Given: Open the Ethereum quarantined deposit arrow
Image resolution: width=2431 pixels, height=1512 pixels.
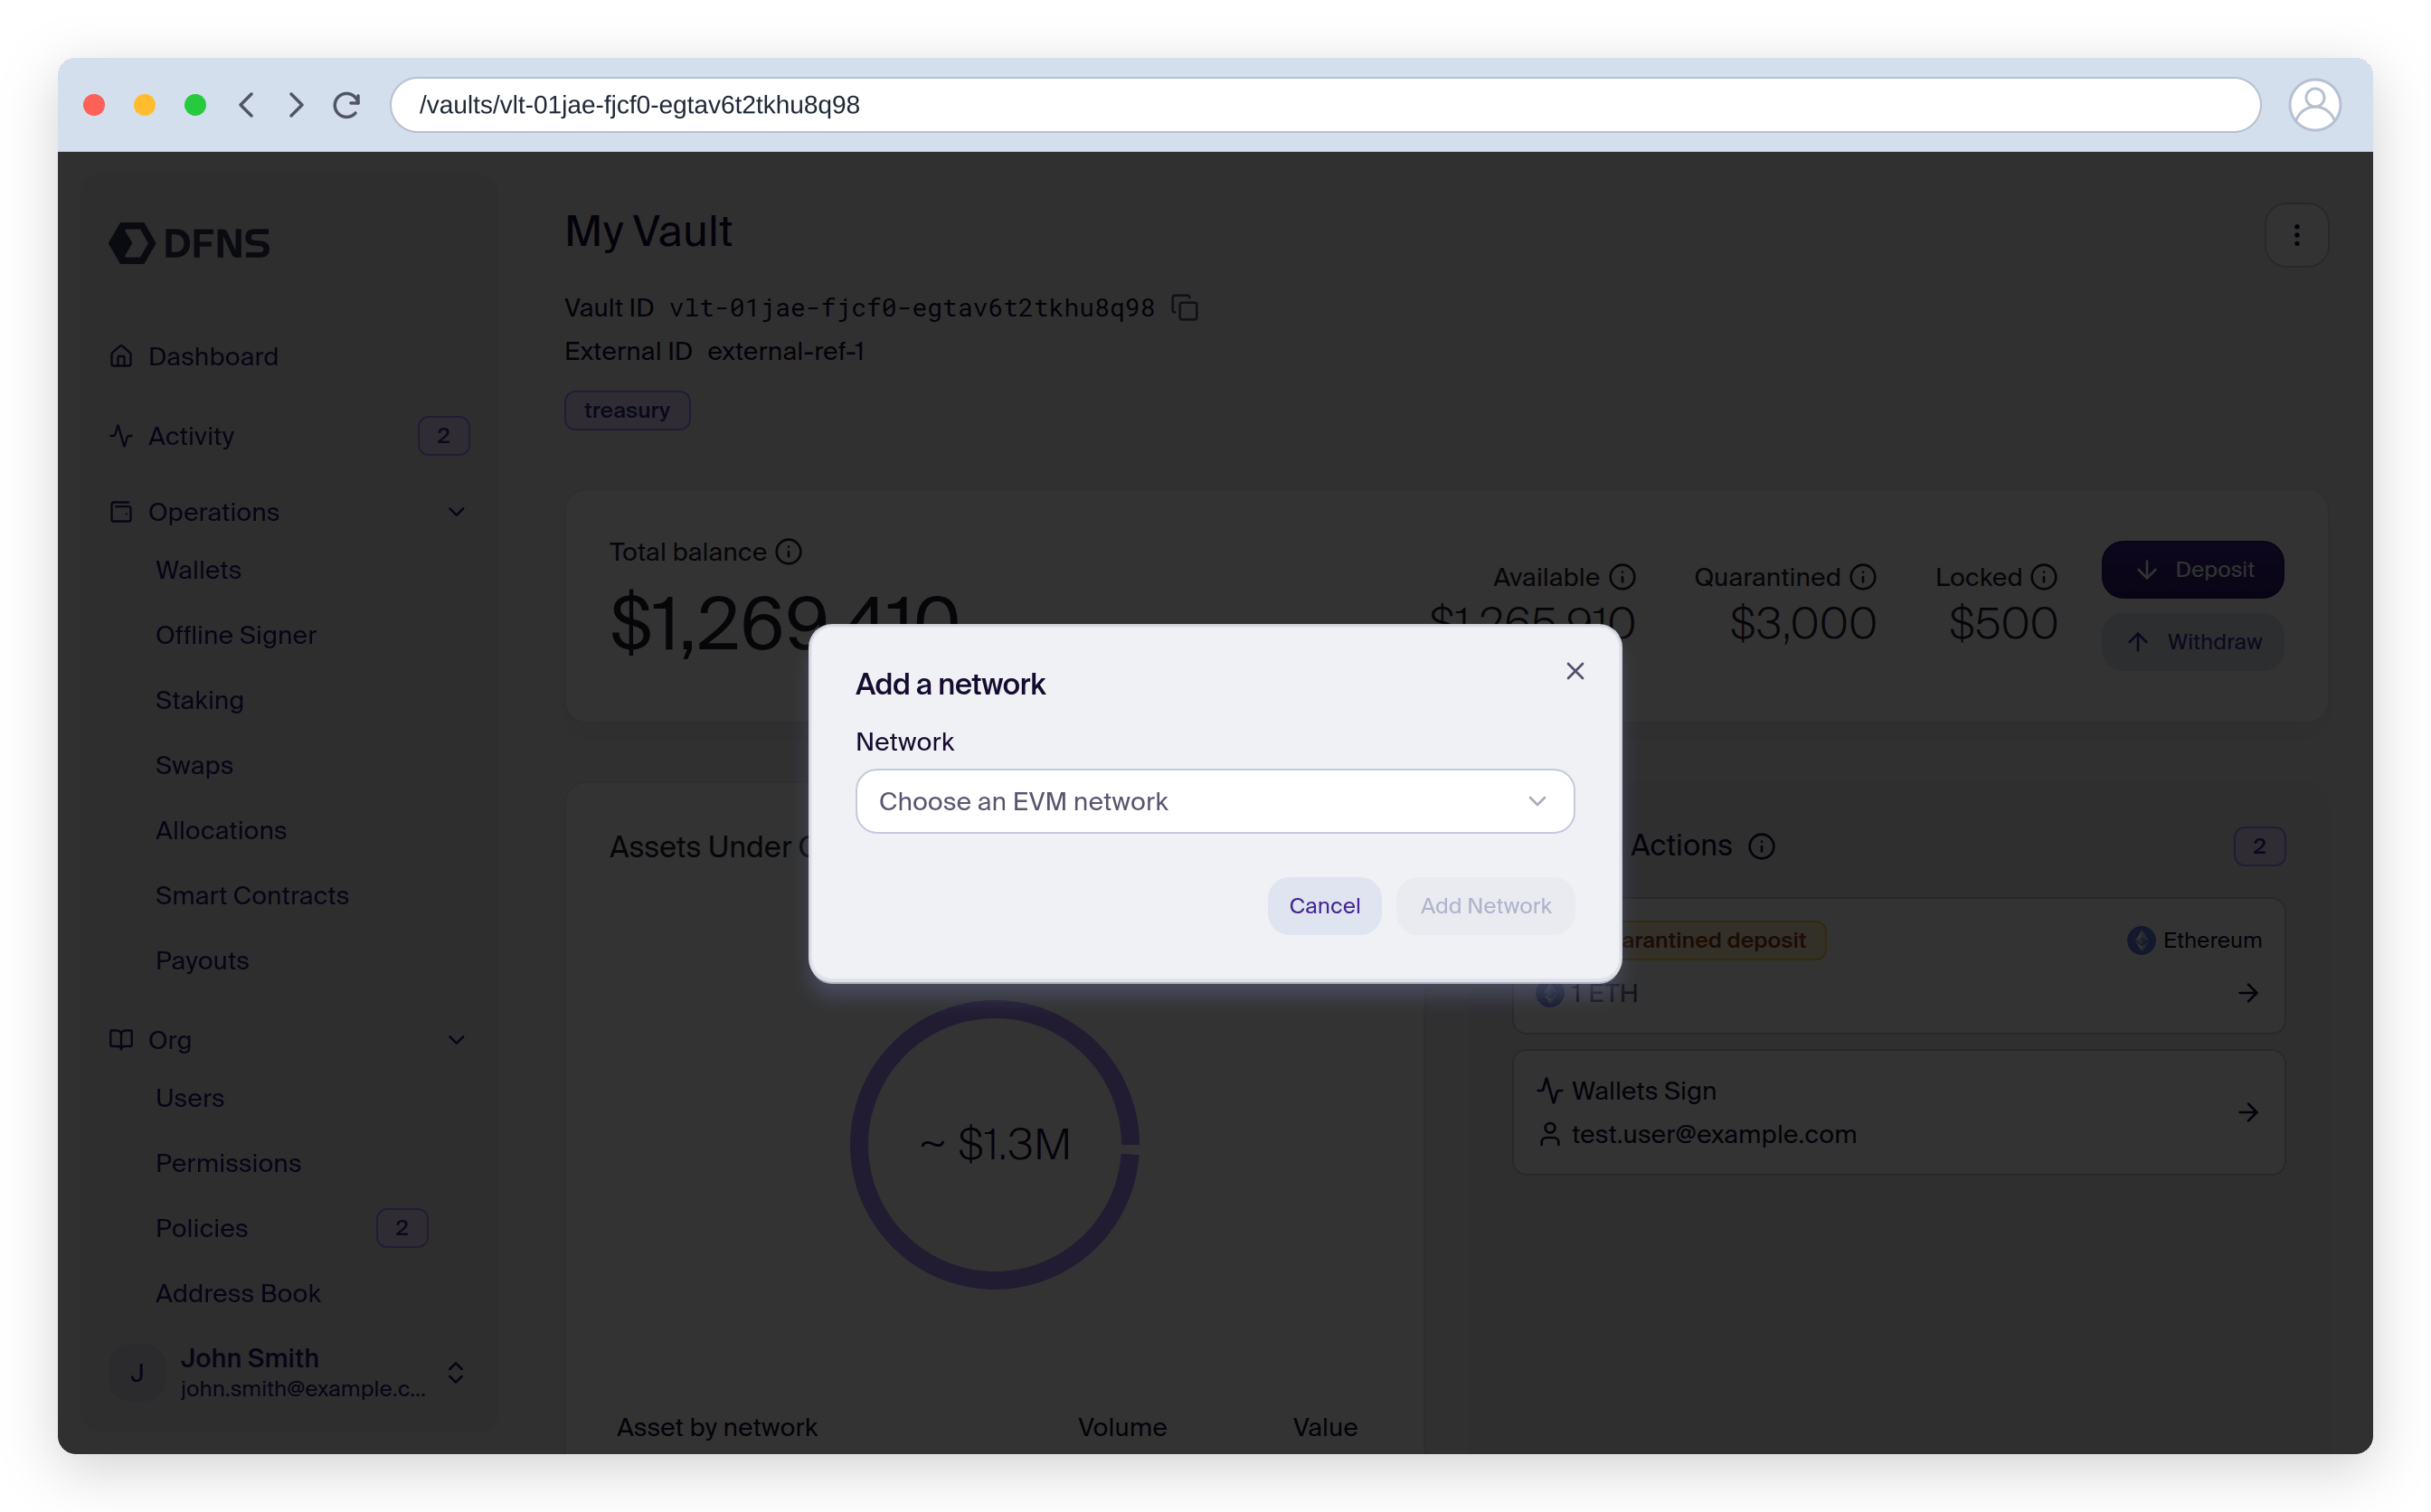Looking at the screenshot, I should 2248,993.
